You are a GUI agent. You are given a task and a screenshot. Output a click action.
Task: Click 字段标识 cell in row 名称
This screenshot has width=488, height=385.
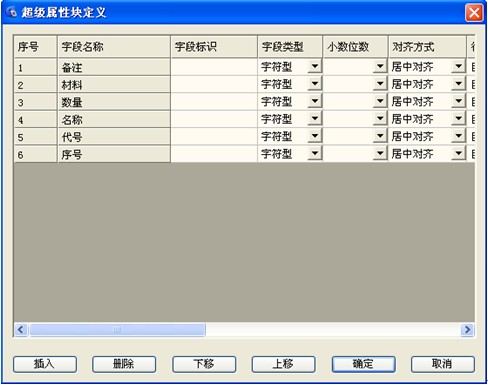[x=214, y=119]
